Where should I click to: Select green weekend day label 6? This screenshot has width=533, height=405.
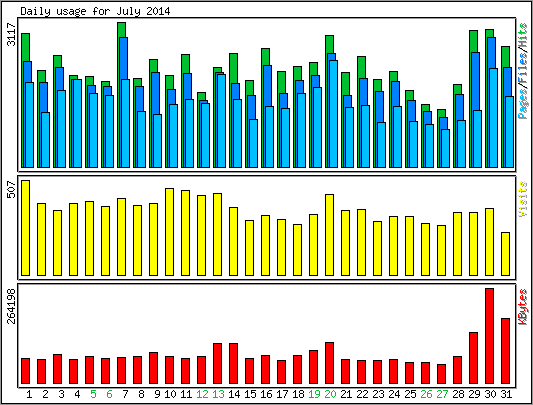coord(109,394)
